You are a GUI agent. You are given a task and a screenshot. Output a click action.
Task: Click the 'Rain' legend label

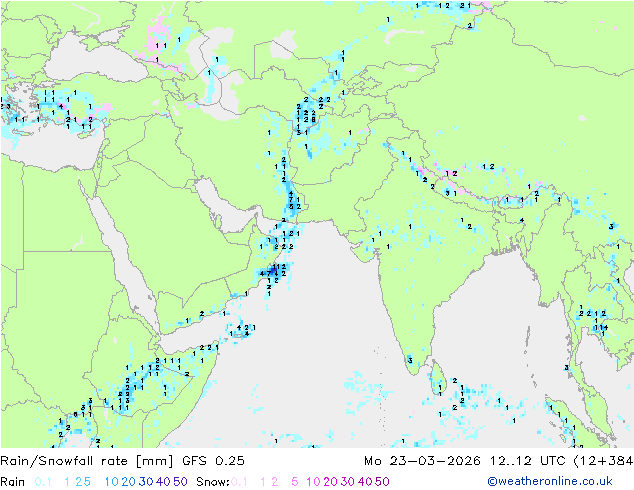point(13,482)
